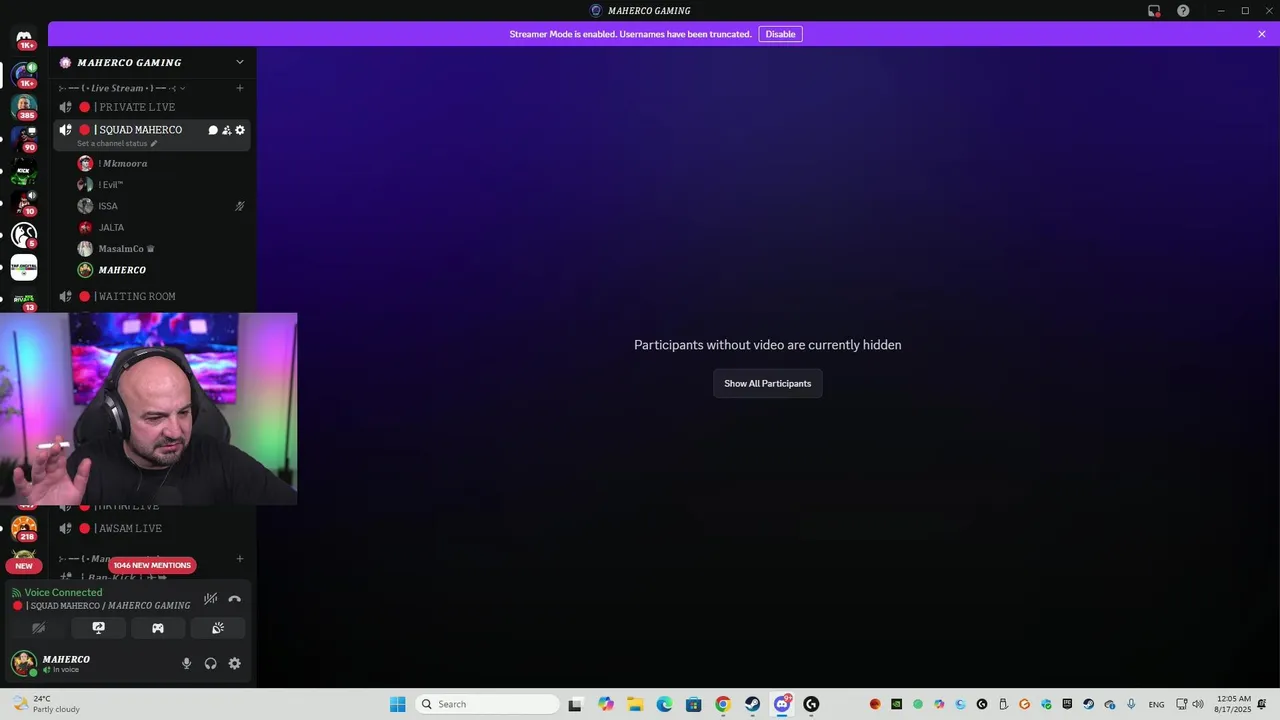Image resolution: width=1280 pixels, height=720 pixels.
Task: Open Discord help icon
Action: point(1183,11)
